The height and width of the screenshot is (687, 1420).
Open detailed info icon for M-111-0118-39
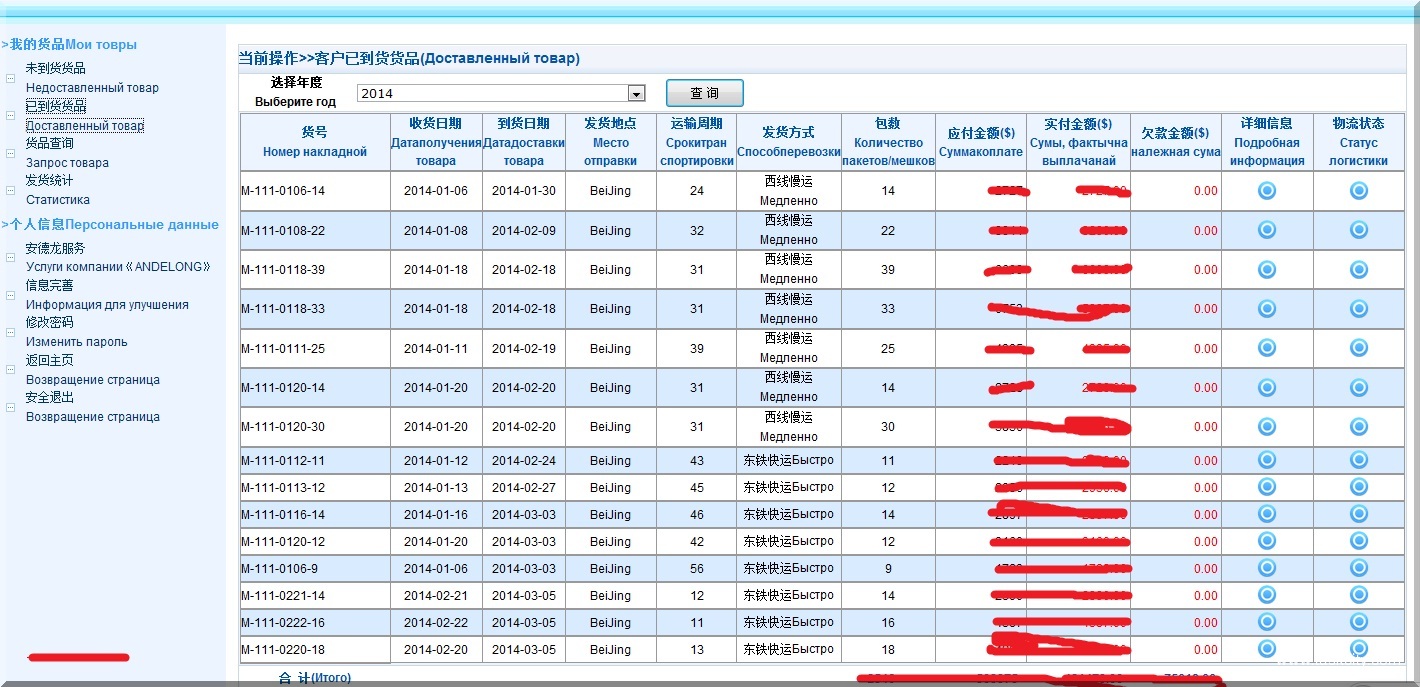click(1266, 269)
